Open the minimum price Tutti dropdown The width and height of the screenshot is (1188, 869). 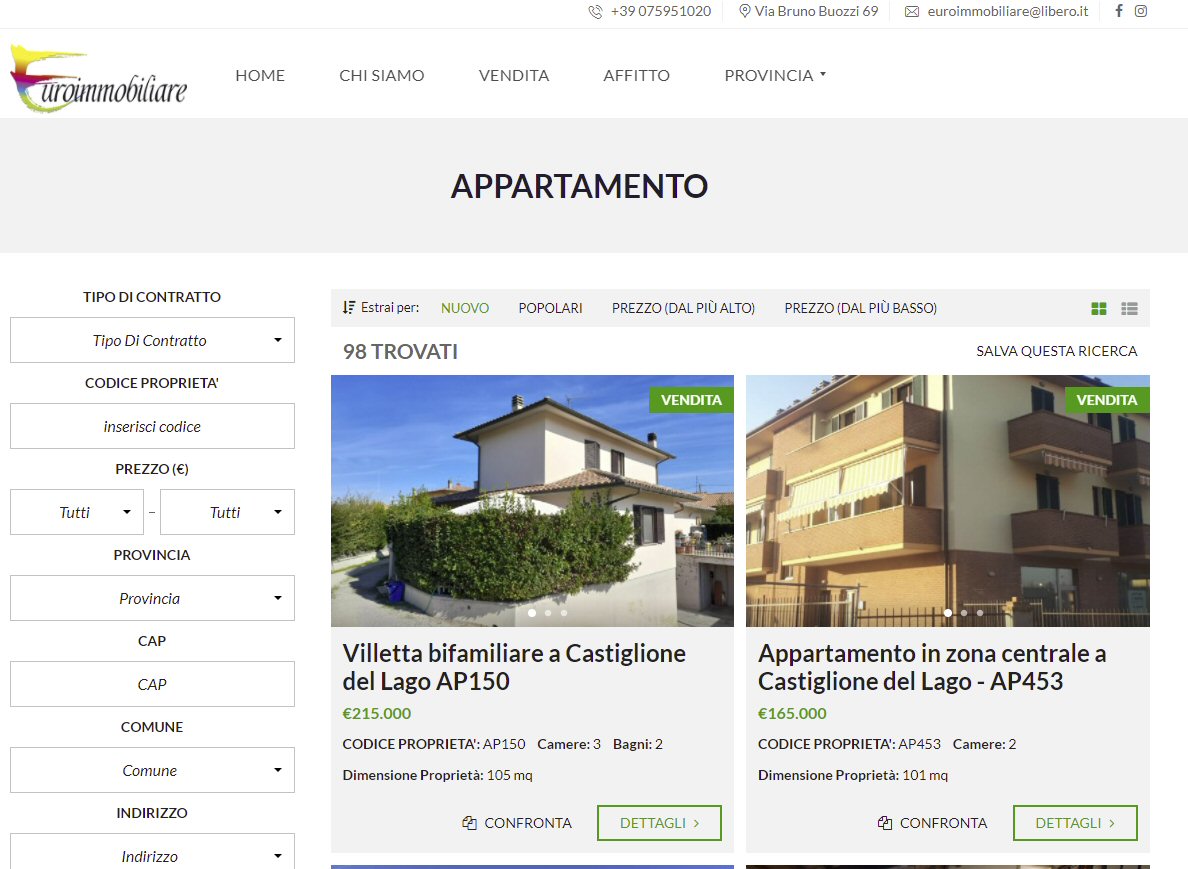click(77, 512)
